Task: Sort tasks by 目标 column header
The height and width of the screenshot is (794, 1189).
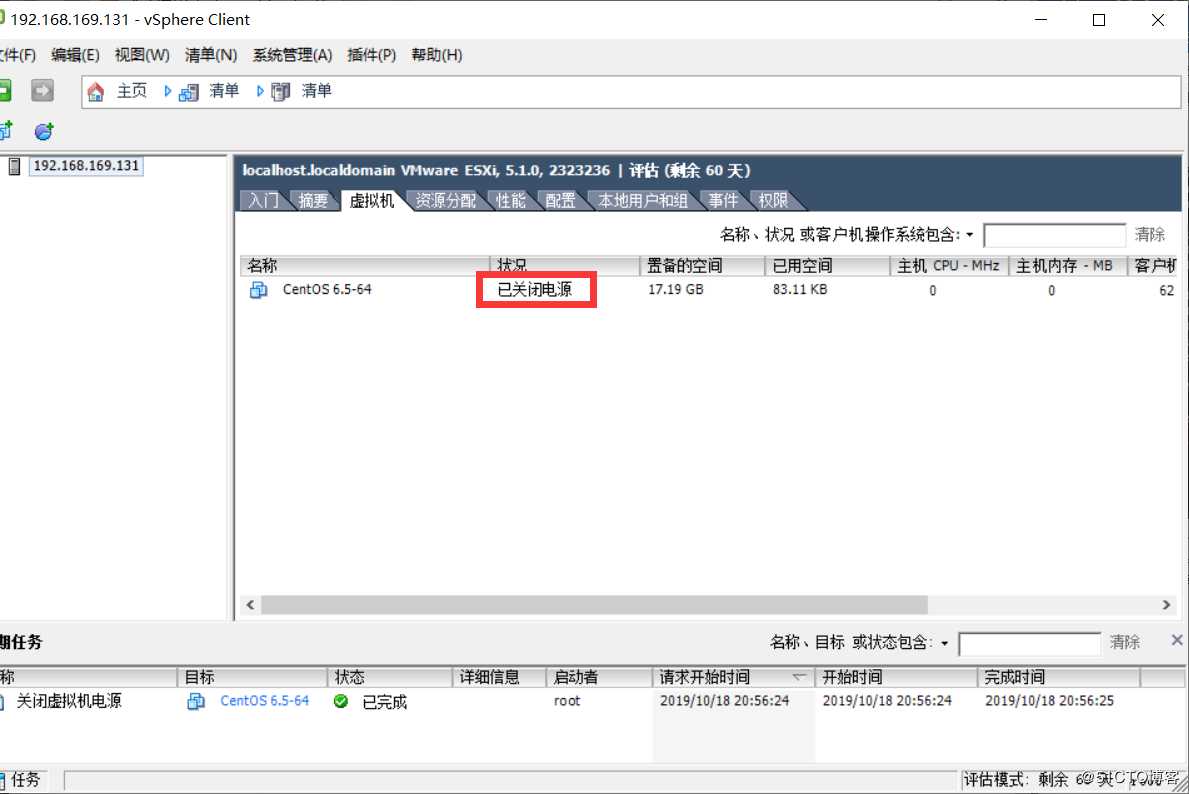Action: coord(253,676)
